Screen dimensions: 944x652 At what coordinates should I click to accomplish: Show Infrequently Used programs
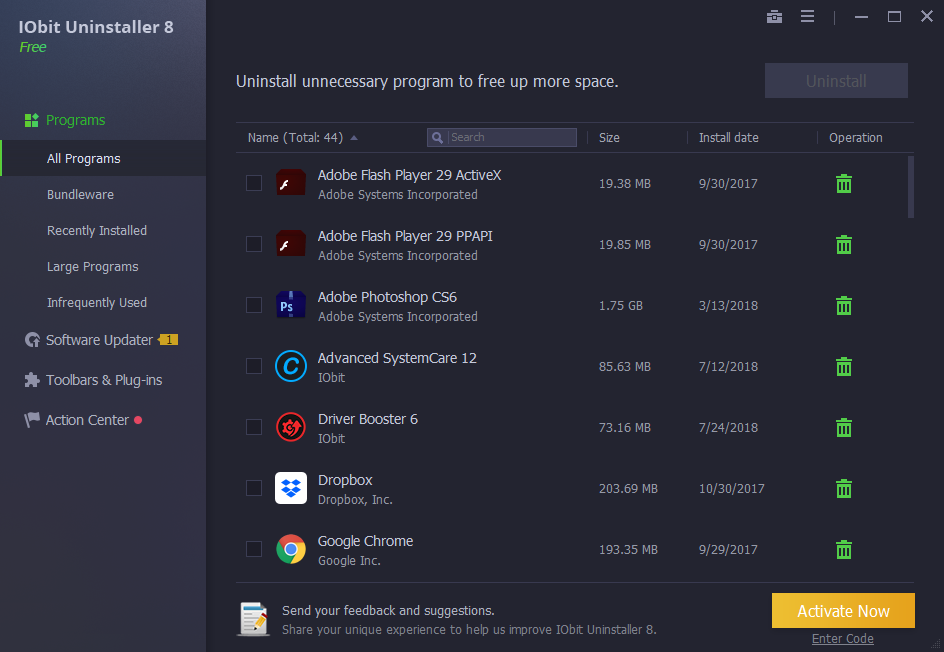pos(97,303)
